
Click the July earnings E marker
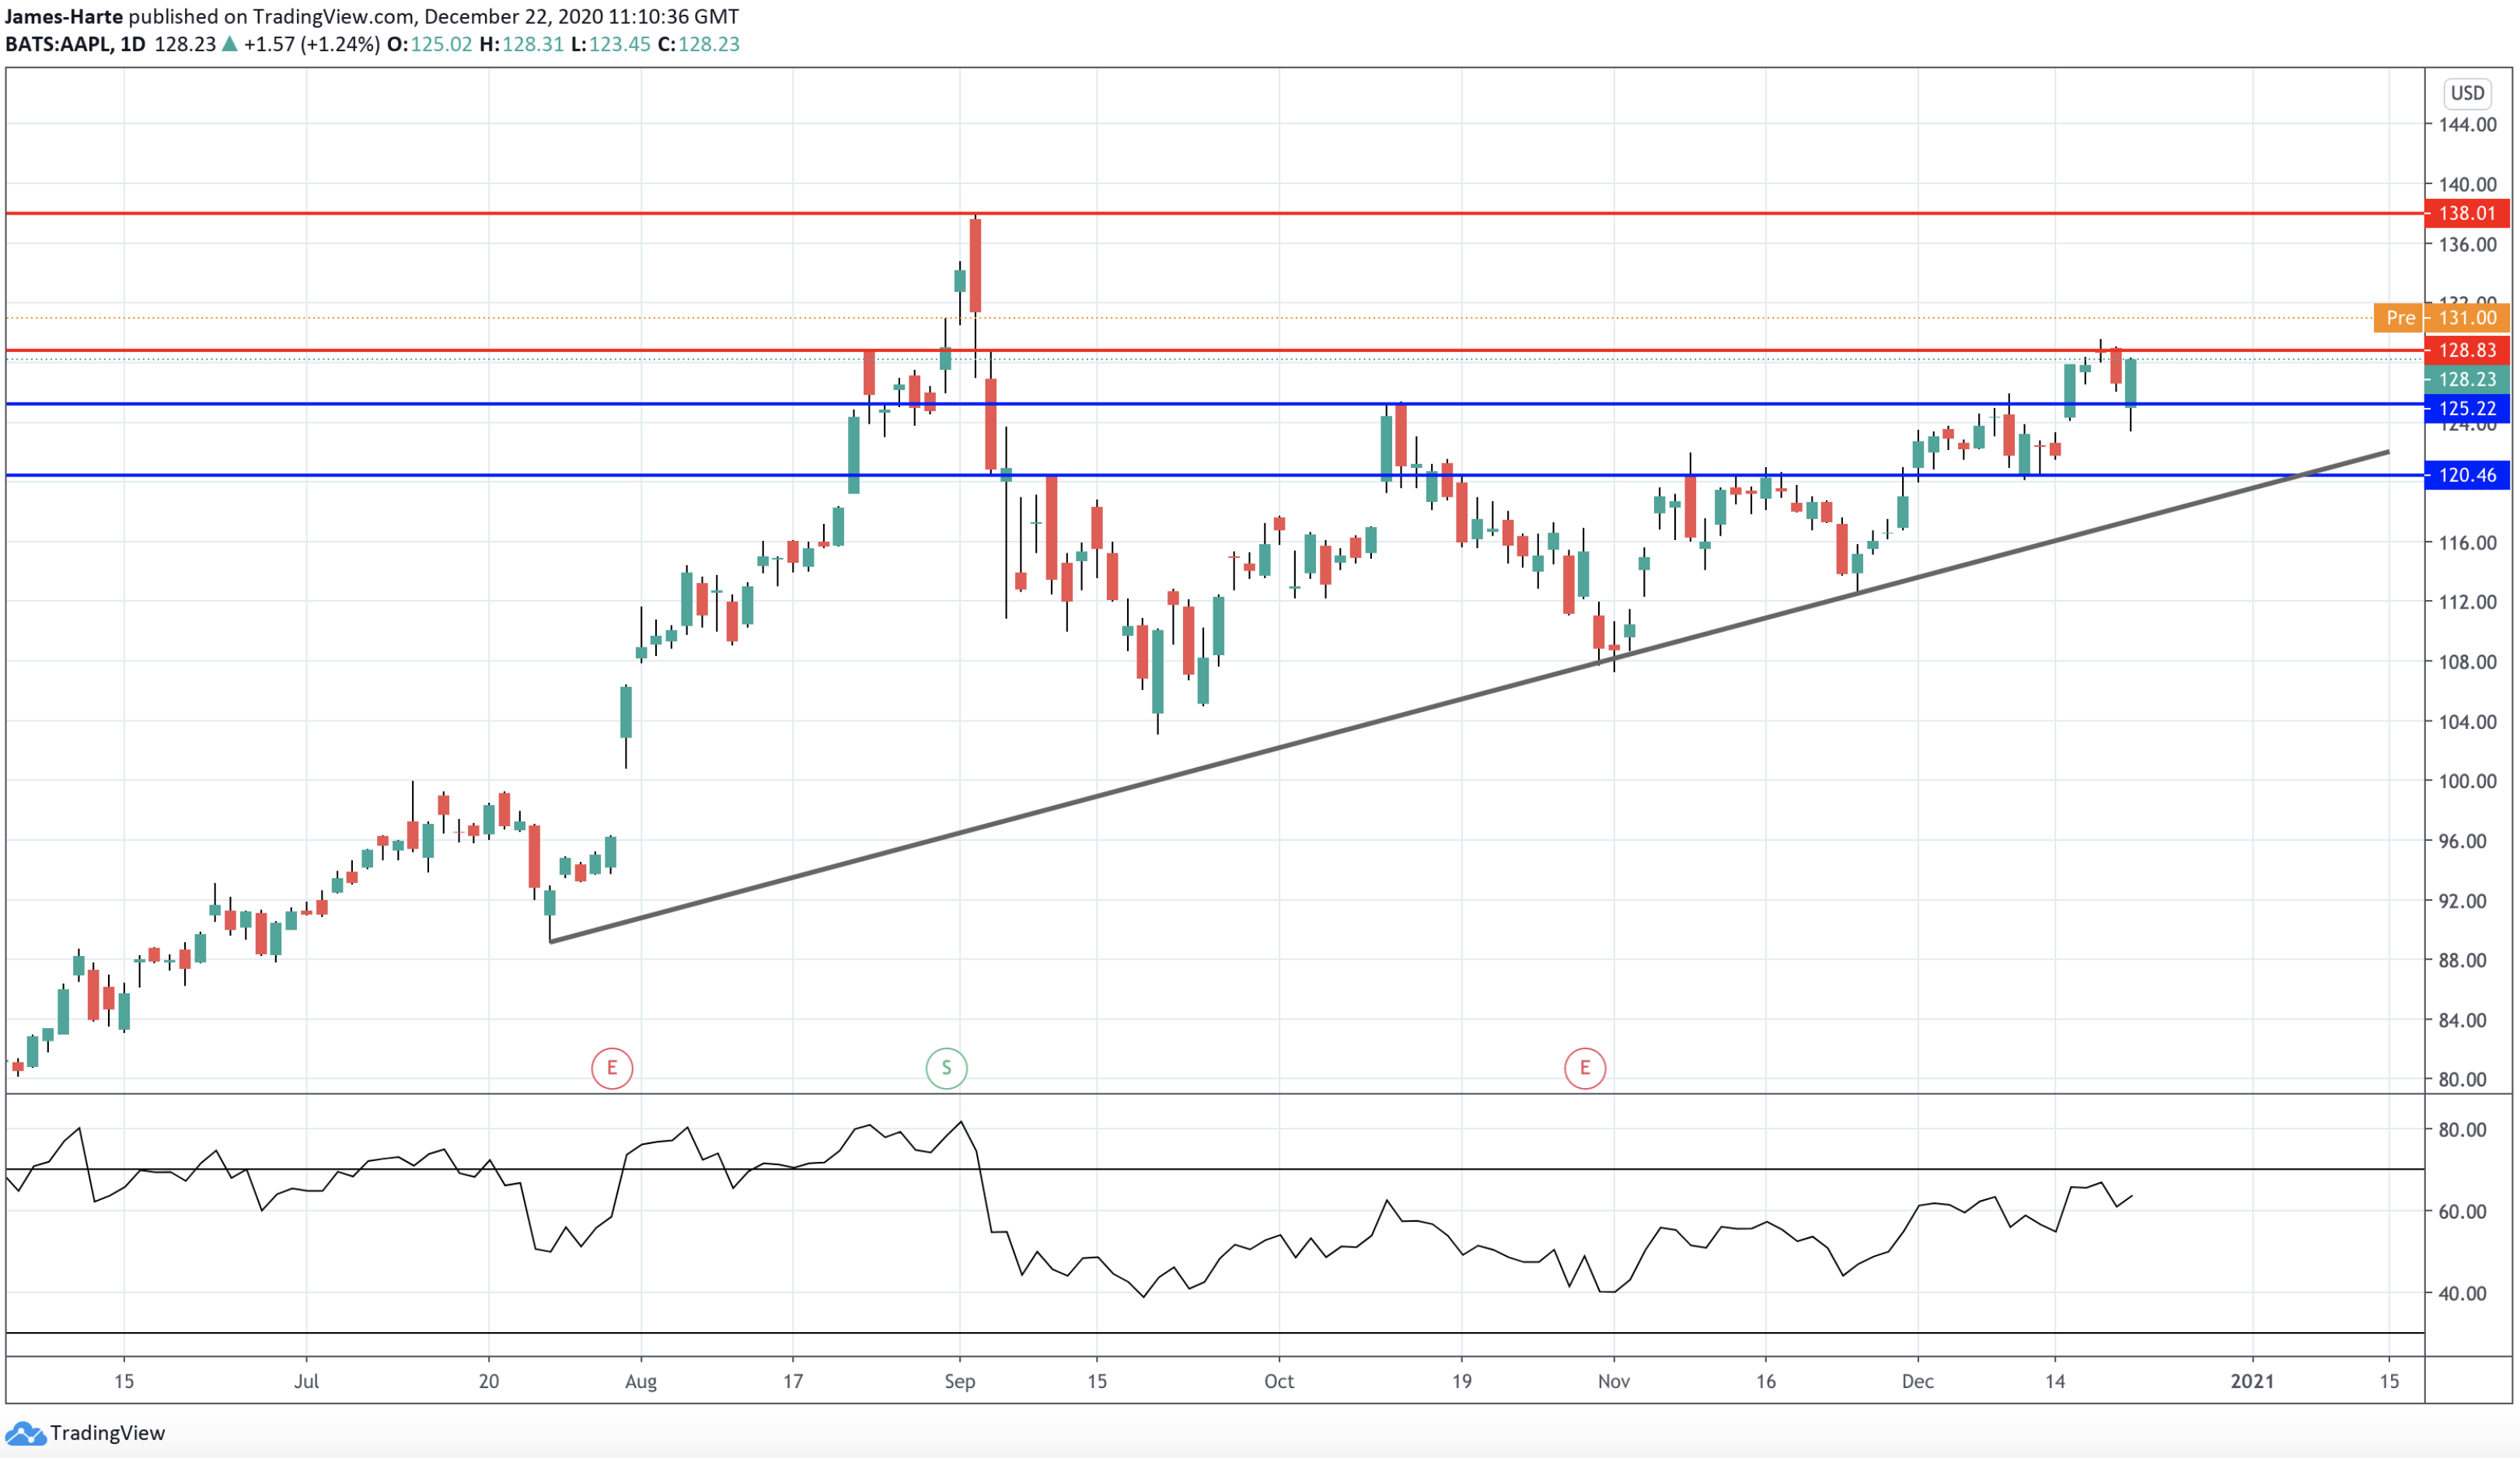pos(612,1068)
